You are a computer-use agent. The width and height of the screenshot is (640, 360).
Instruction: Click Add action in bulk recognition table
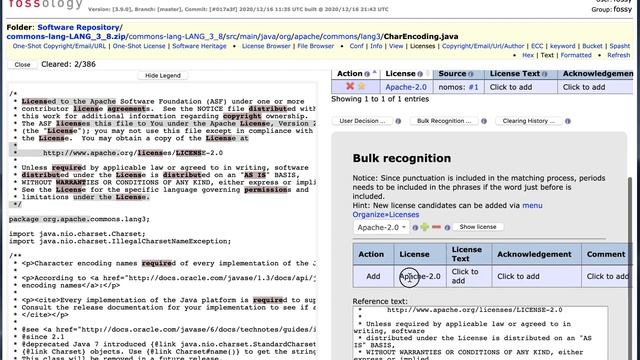[x=373, y=276]
